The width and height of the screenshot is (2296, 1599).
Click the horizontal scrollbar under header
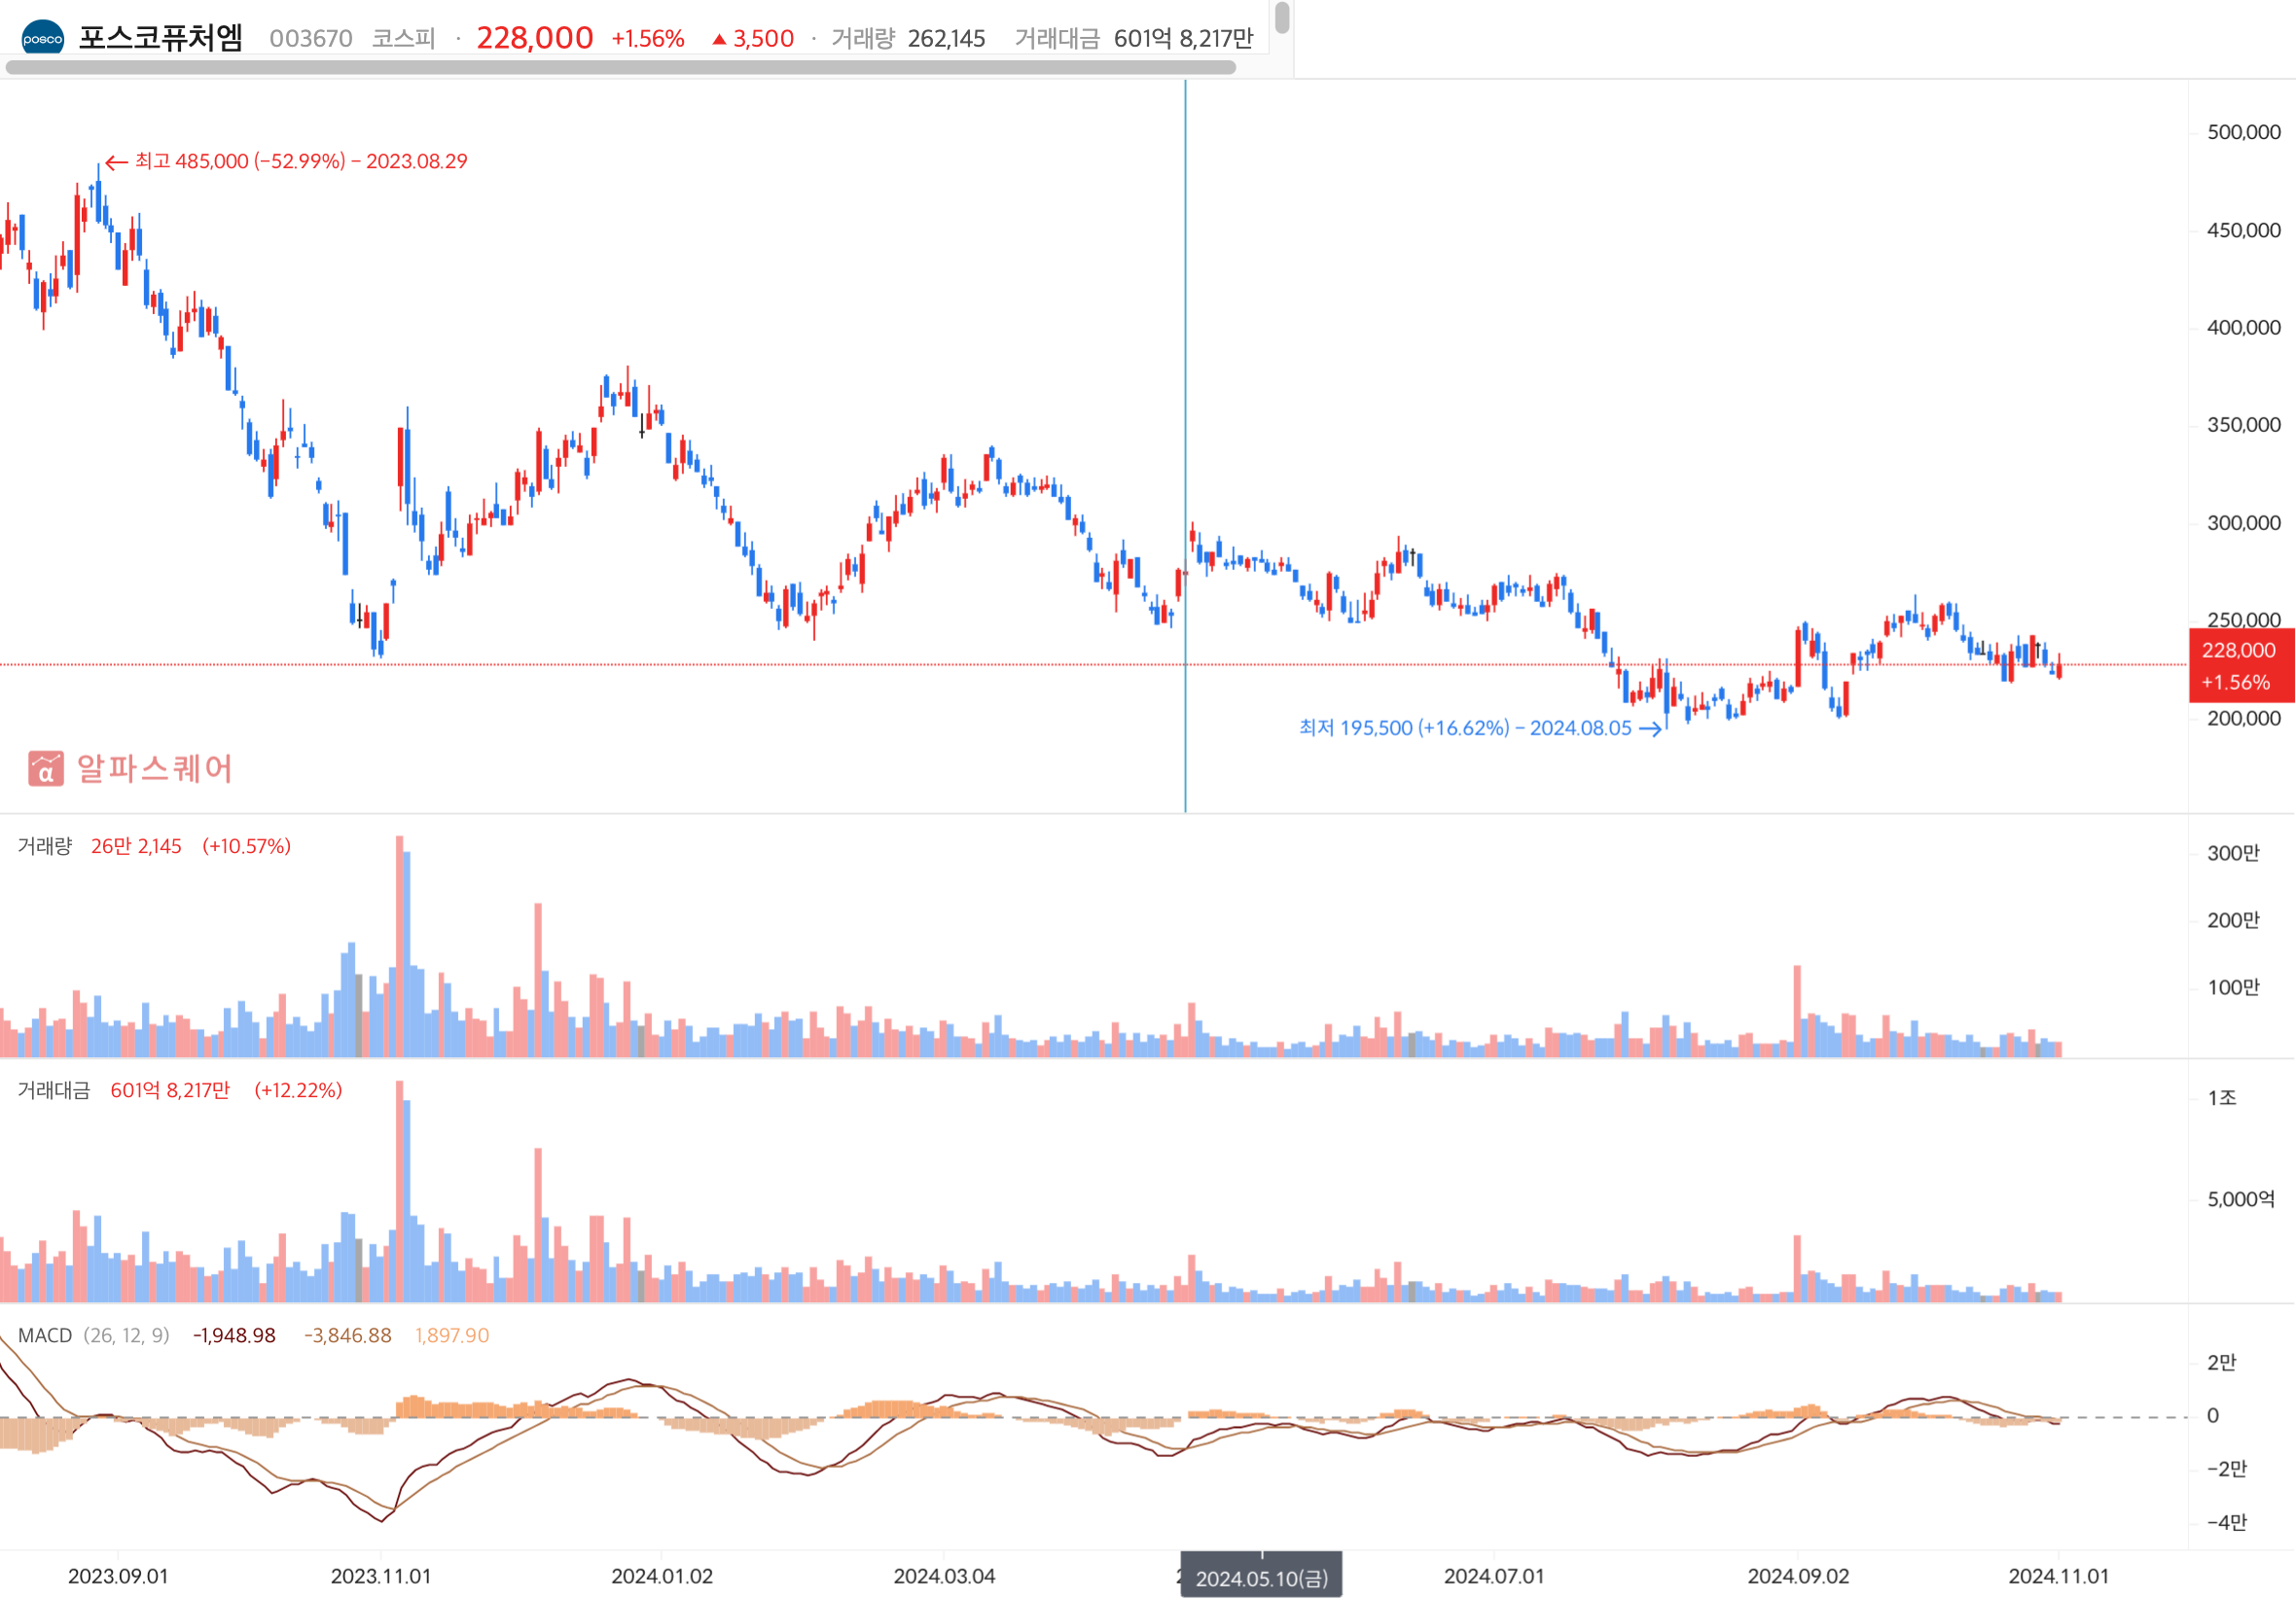(x=621, y=68)
